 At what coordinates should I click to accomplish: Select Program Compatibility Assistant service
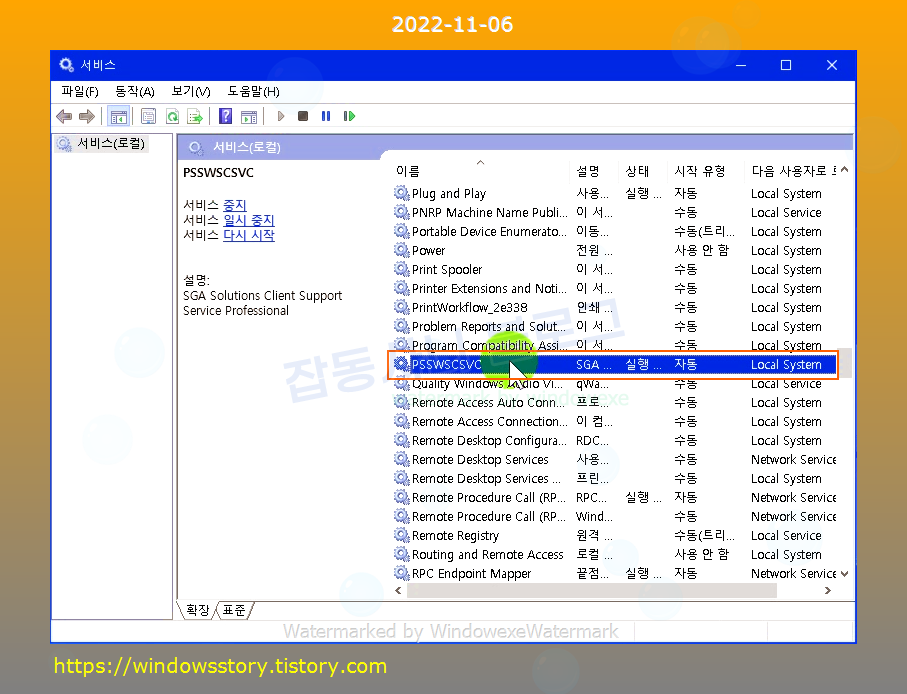[614, 345]
